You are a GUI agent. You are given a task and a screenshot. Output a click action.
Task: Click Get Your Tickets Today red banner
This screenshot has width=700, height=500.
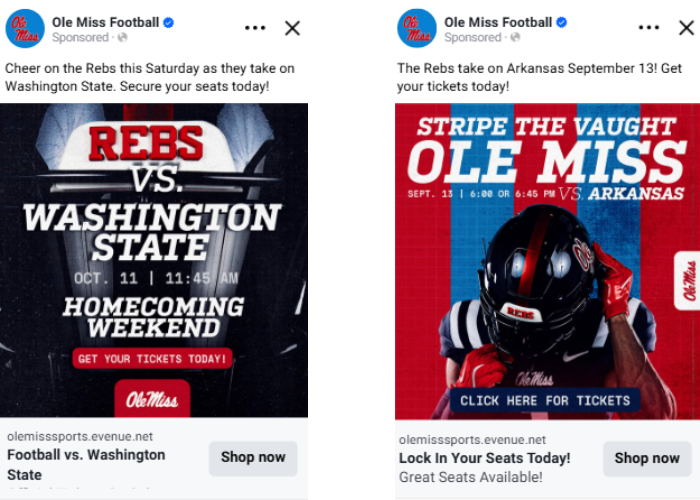(x=153, y=358)
